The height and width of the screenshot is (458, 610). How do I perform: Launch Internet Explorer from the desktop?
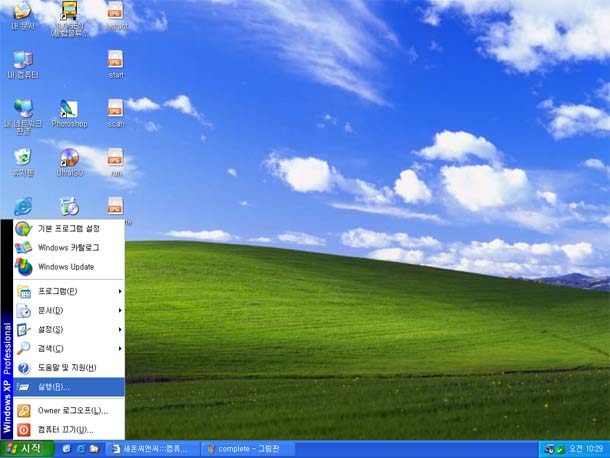click(23, 206)
